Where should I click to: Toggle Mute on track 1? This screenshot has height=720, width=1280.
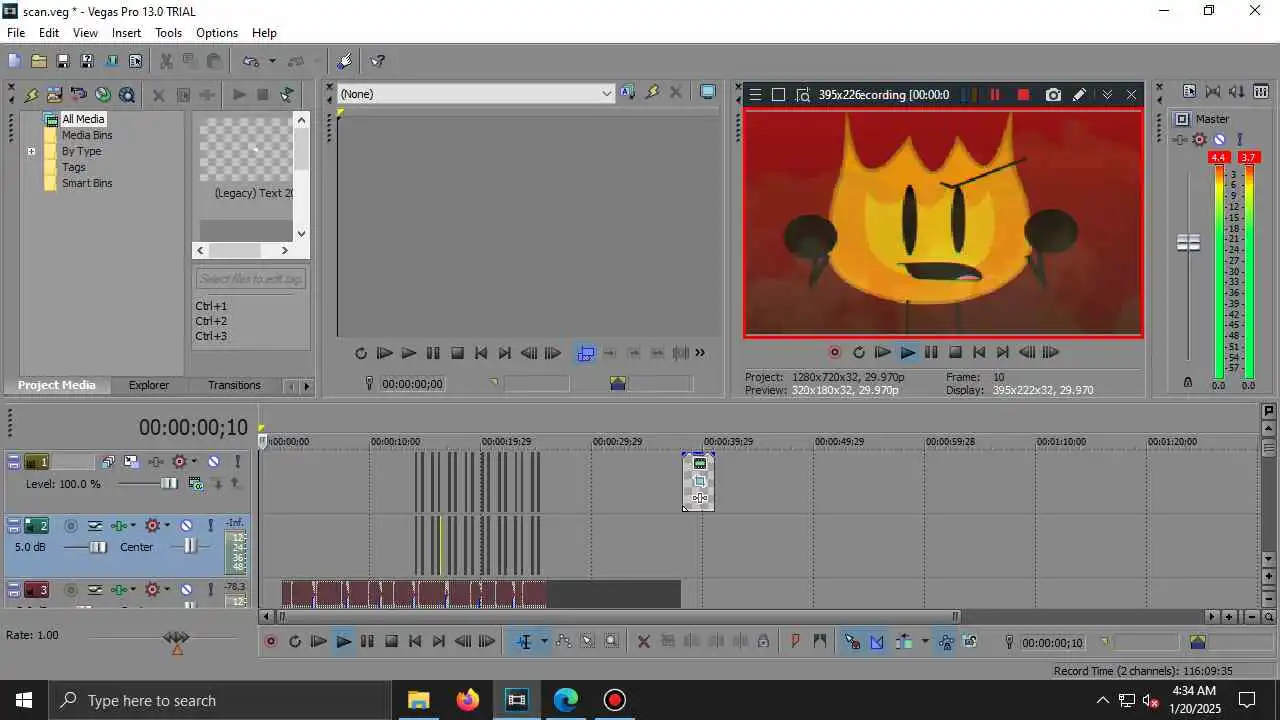(213, 462)
